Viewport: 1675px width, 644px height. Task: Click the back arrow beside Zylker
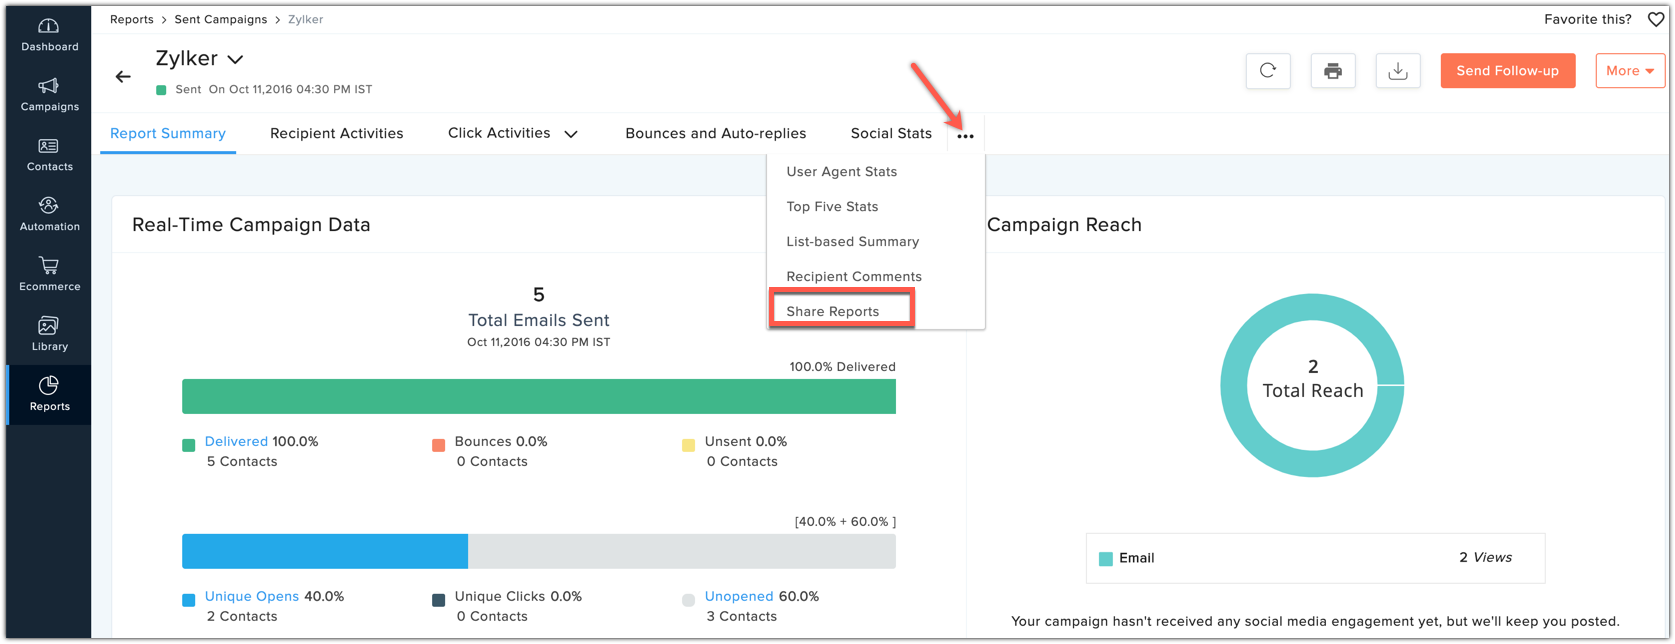coord(123,76)
